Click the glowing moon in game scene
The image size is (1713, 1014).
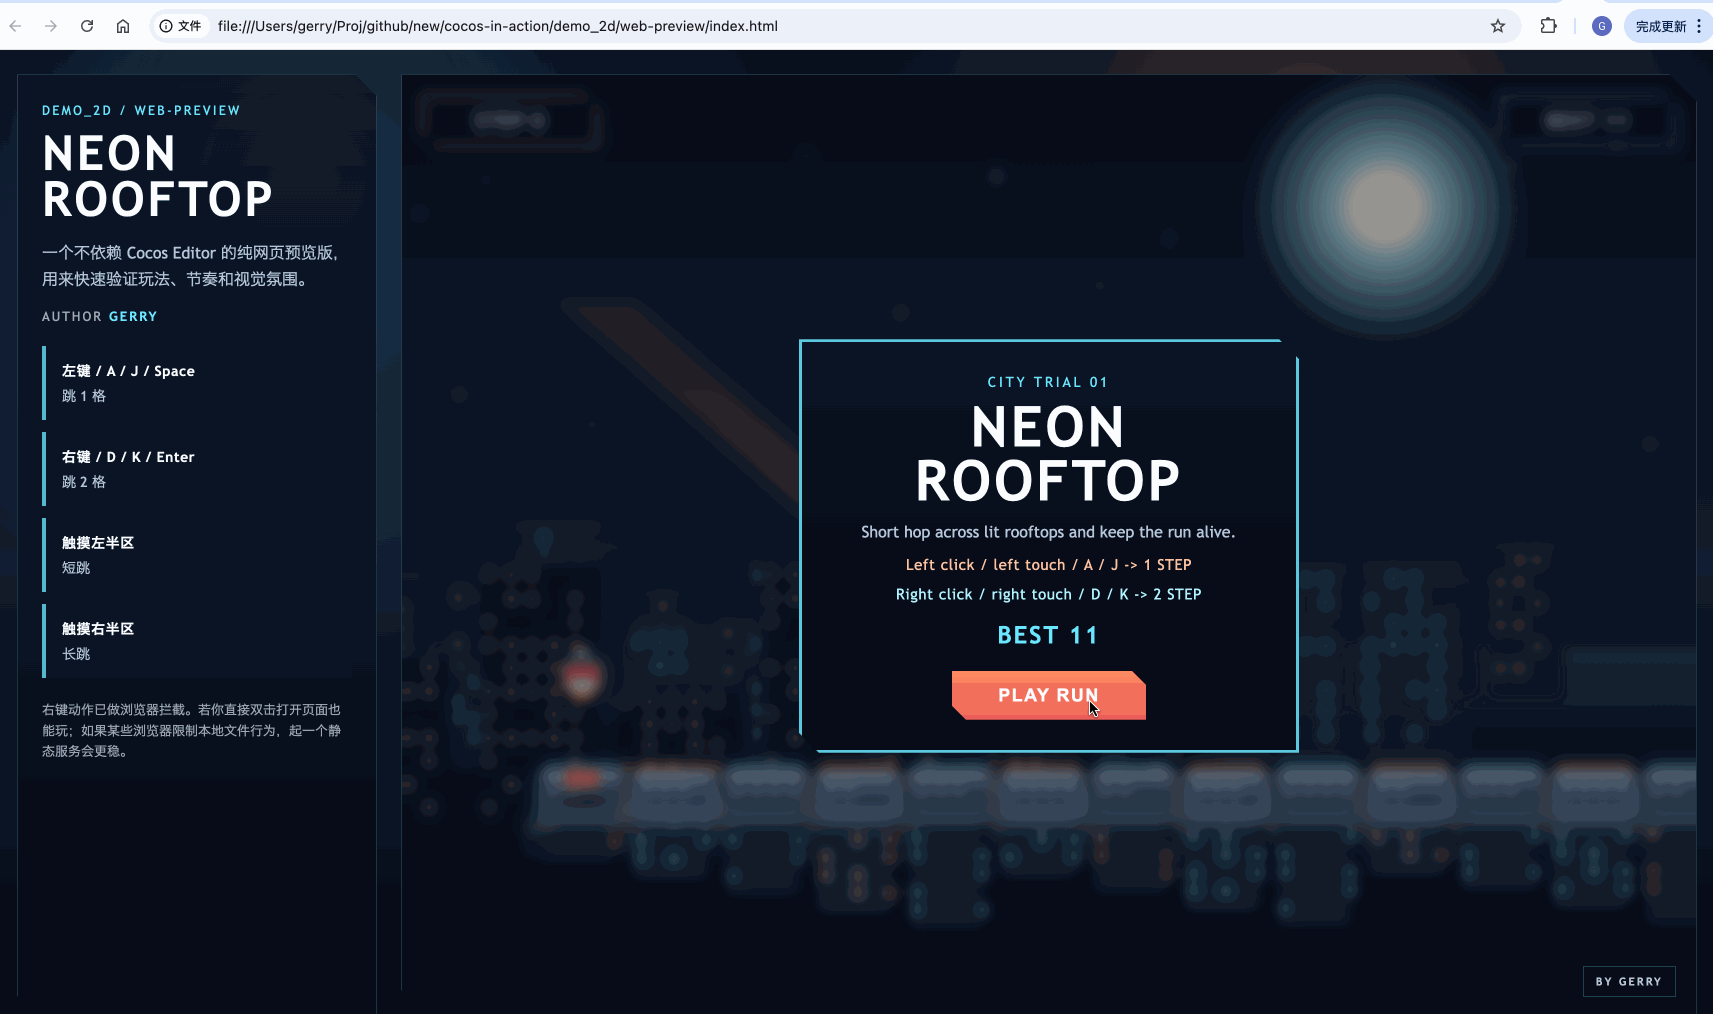coord(1385,206)
